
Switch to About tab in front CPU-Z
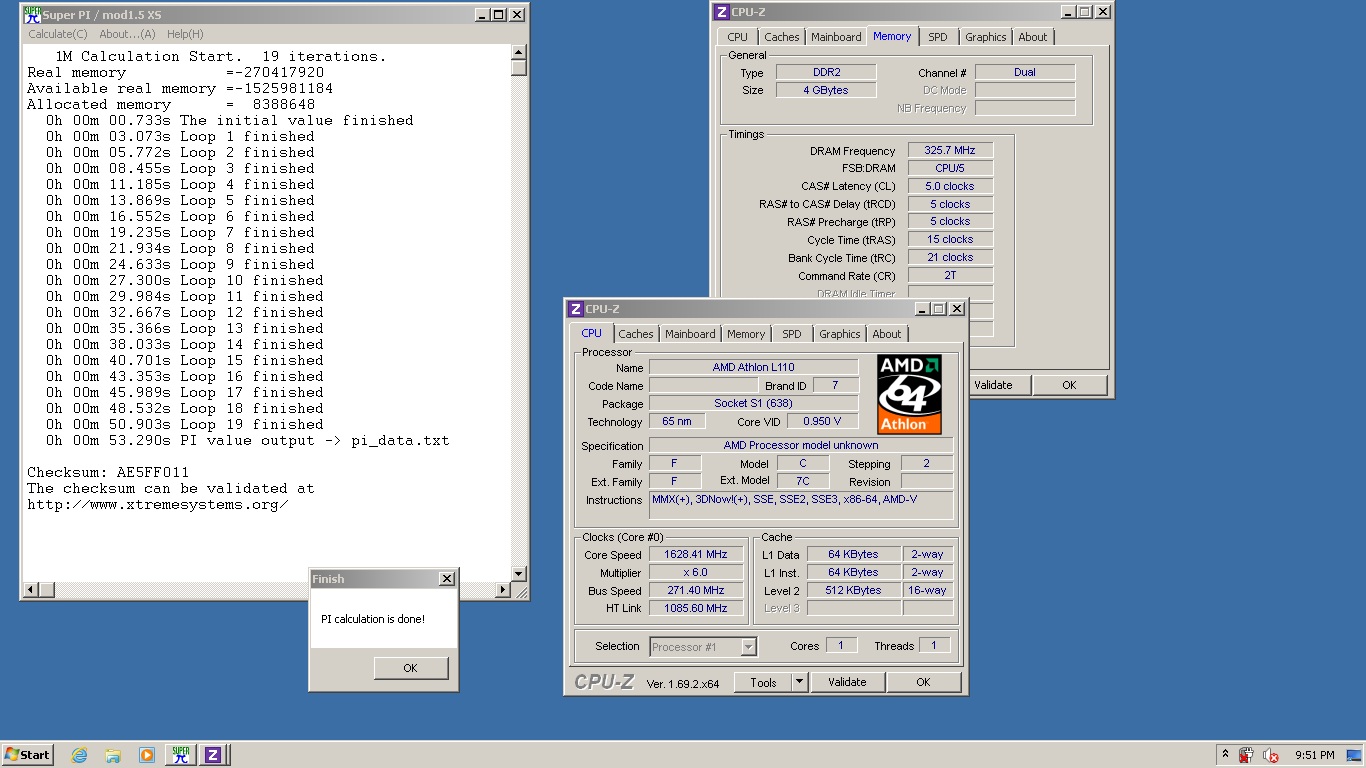886,334
